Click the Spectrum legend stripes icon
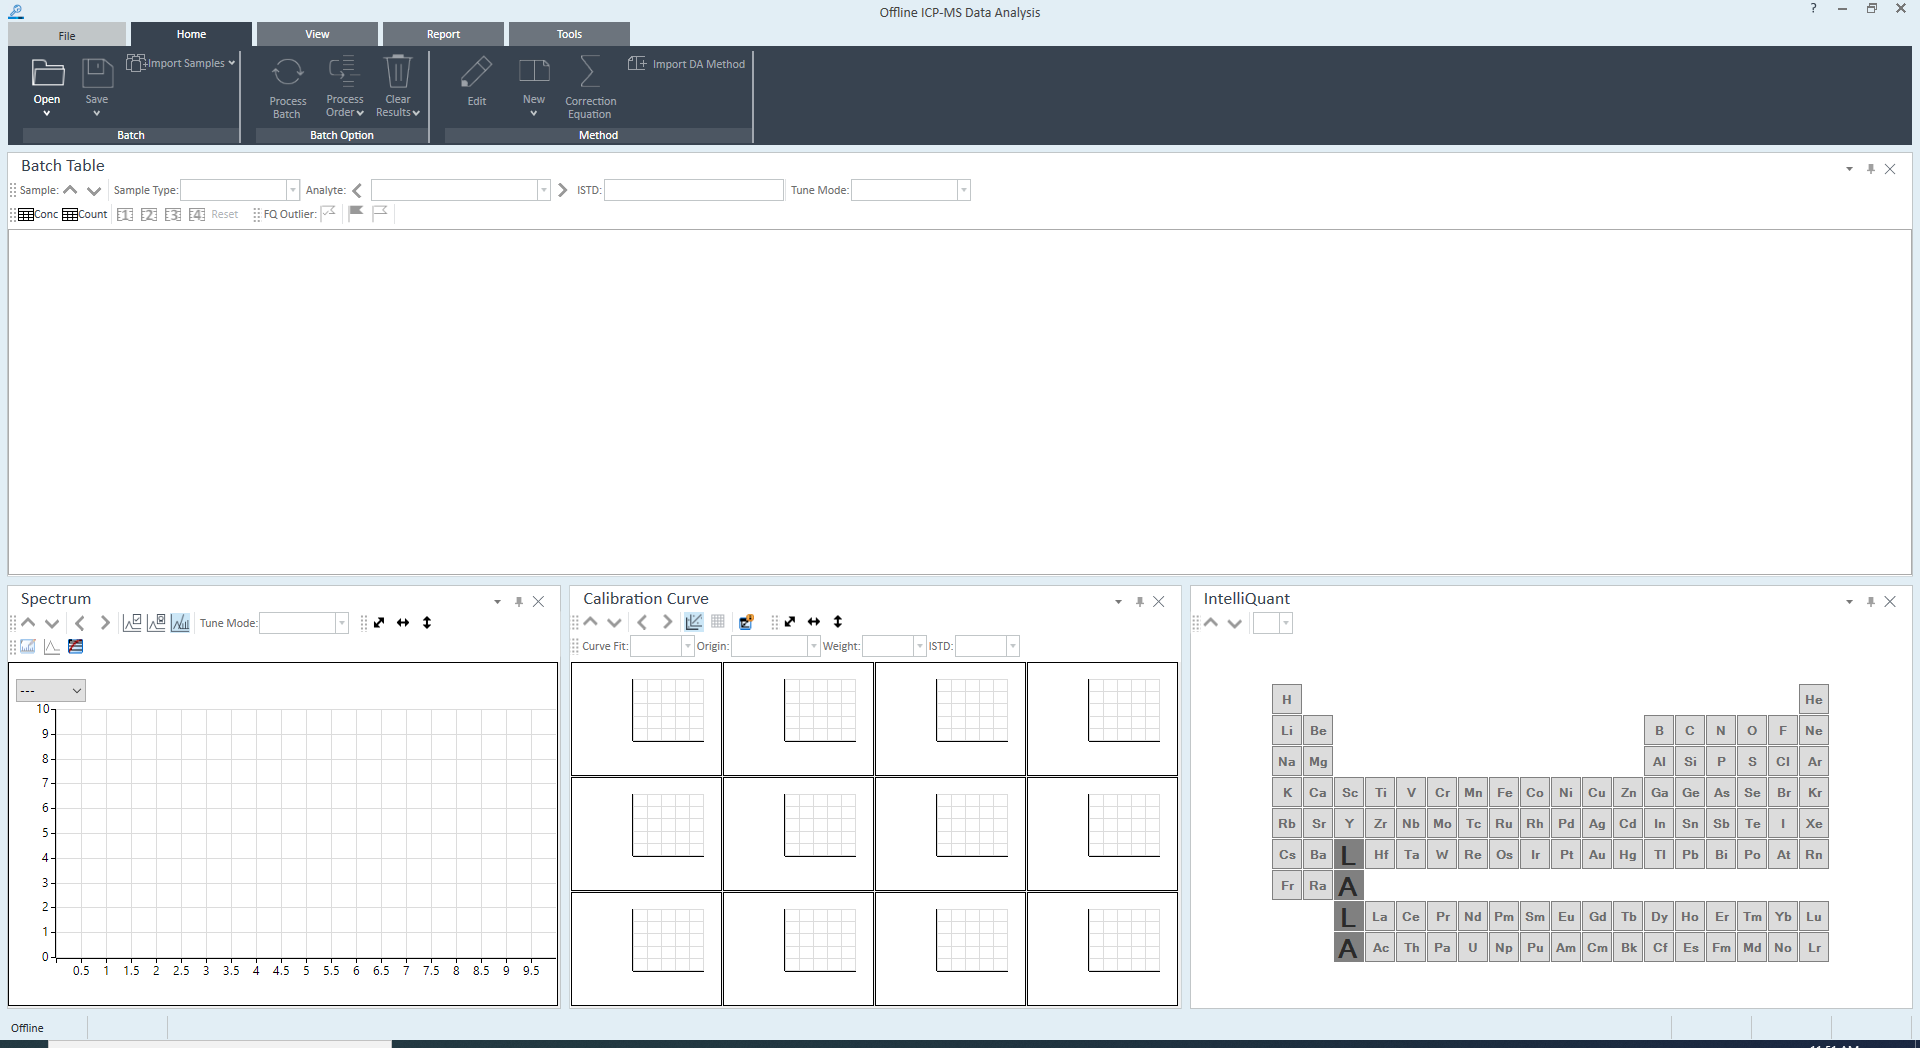The width and height of the screenshot is (1920, 1048). (x=76, y=647)
